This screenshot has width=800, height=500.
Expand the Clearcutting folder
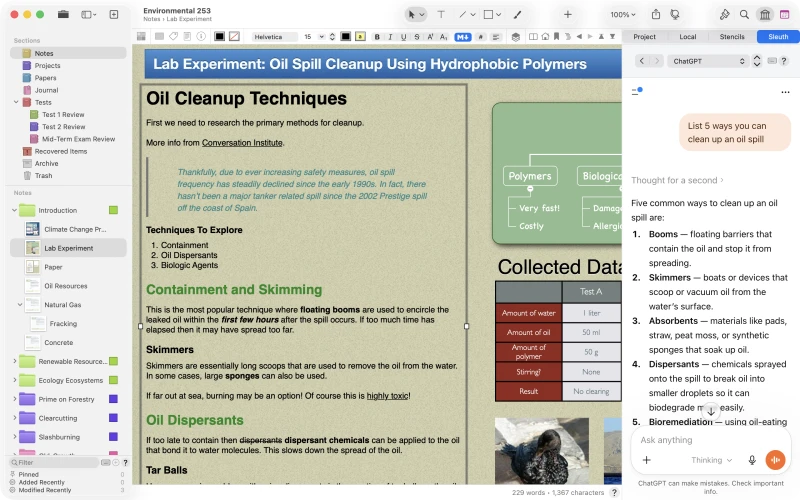coord(14,418)
